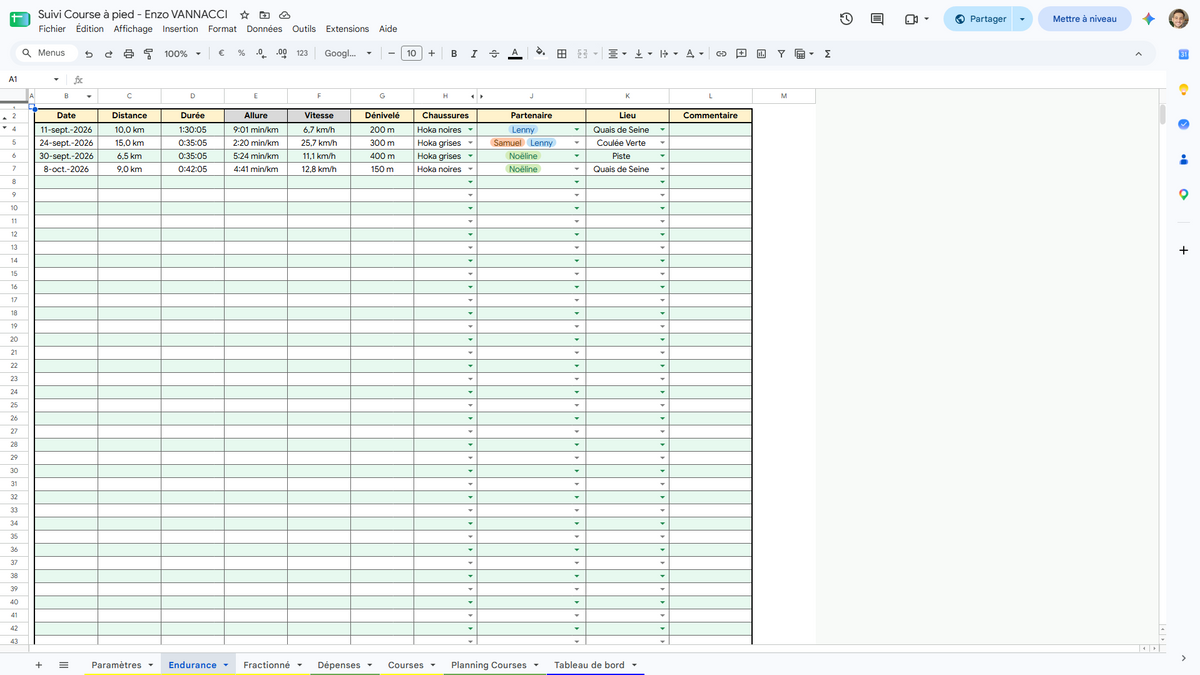Open the font family dropdown
This screenshot has height=675, width=1200.
(348, 54)
